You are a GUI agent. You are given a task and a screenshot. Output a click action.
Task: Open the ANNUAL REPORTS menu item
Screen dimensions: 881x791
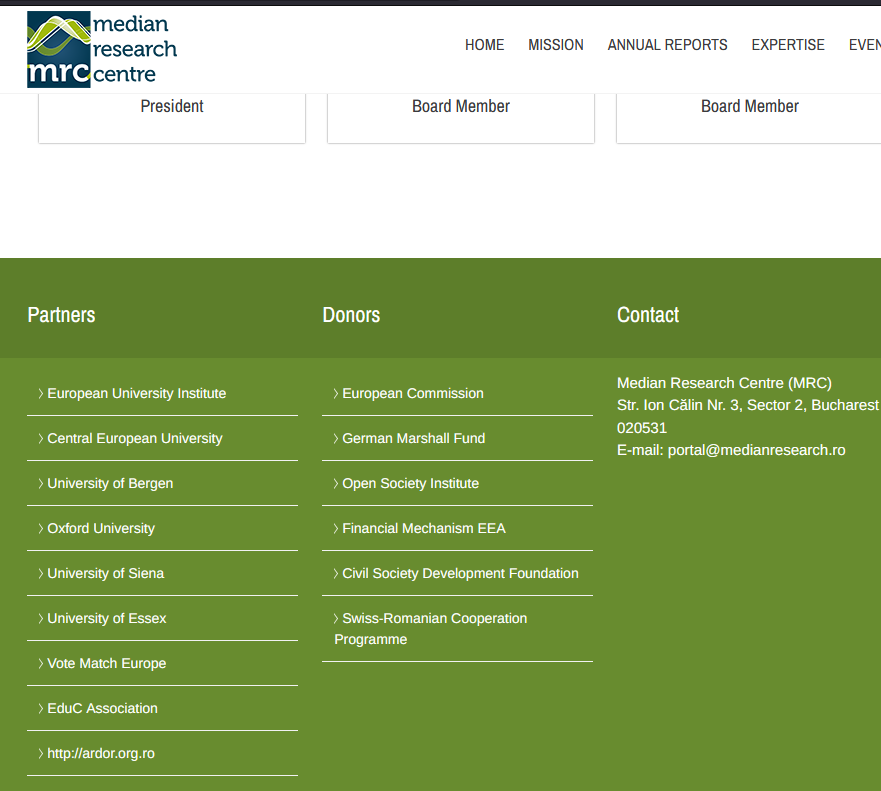(667, 45)
